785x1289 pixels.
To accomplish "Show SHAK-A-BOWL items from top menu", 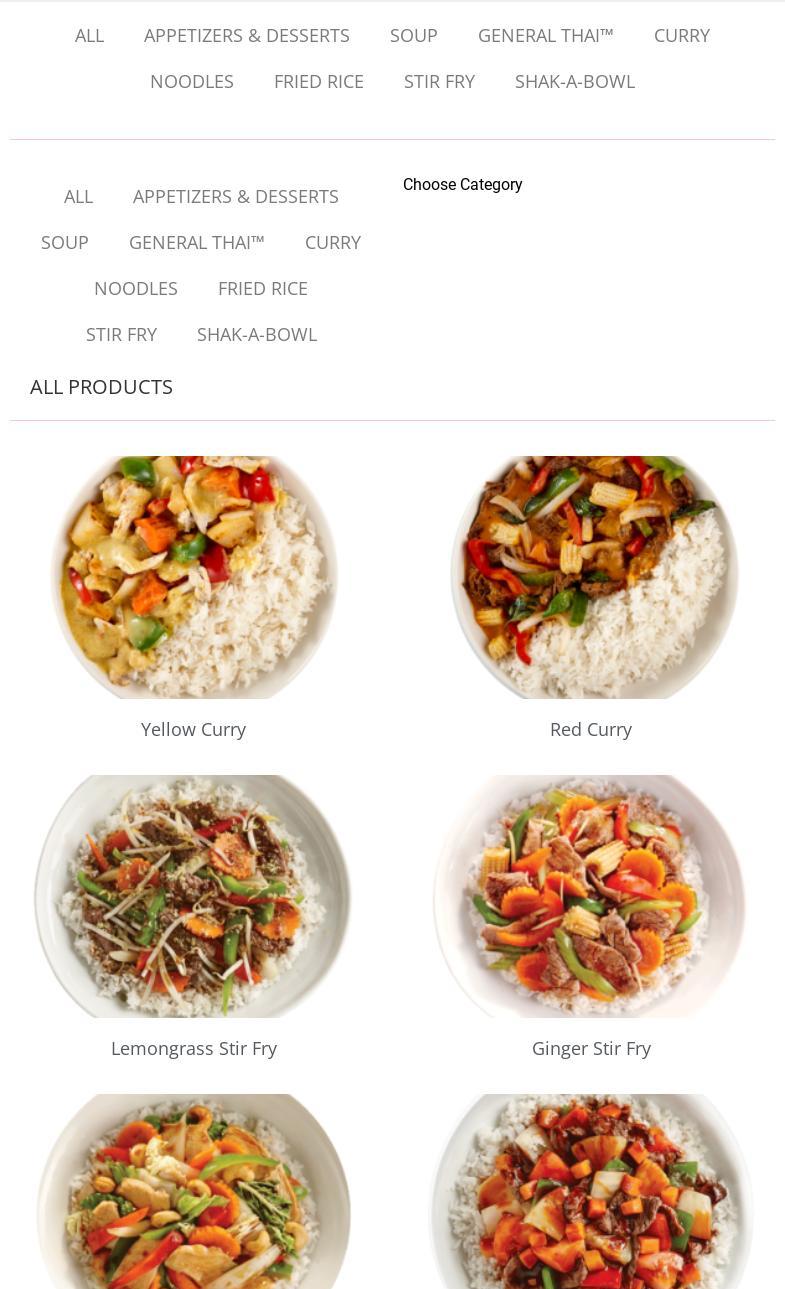I will pyautogui.click(x=575, y=82).
